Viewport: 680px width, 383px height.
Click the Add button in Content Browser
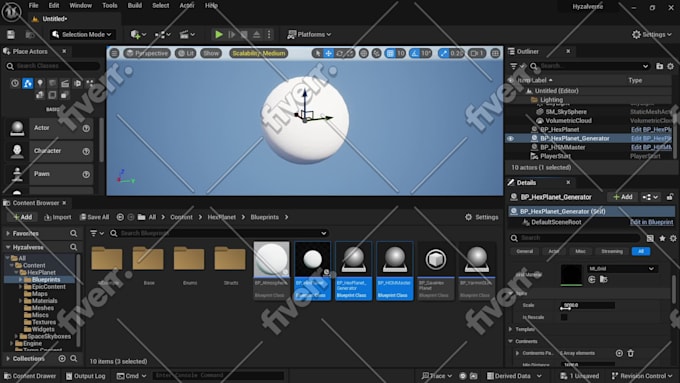click(x=23, y=217)
